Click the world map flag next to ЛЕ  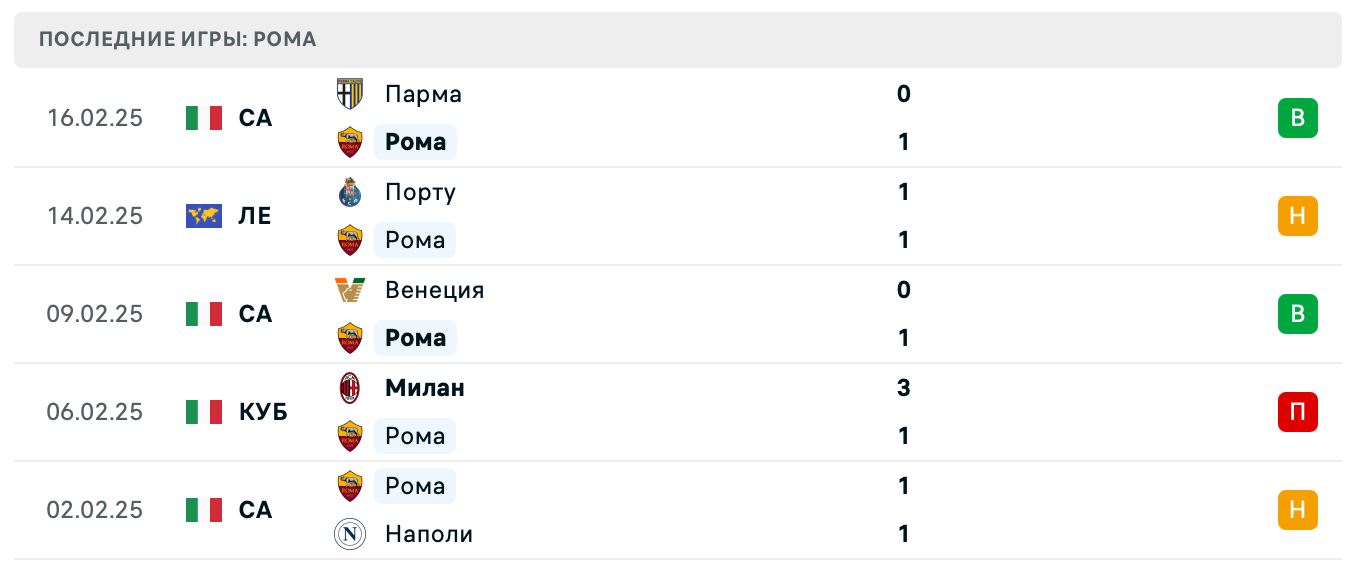click(x=203, y=215)
